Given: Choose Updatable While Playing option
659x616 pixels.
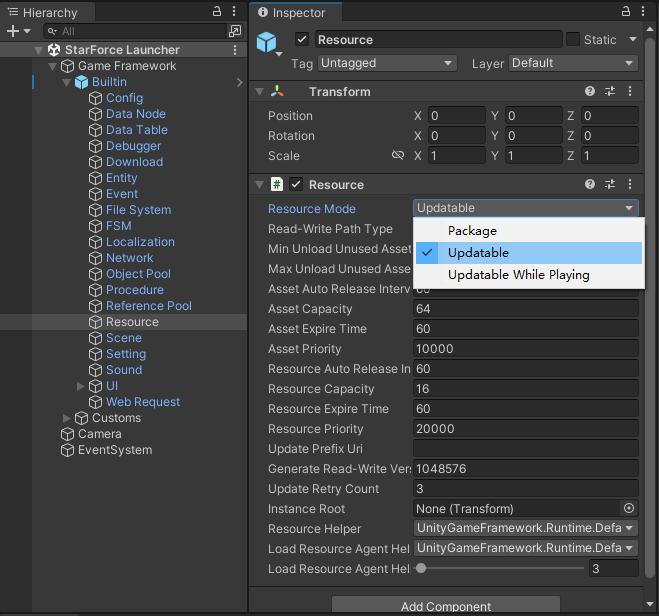Looking at the screenshot, I should click(518, 275).
